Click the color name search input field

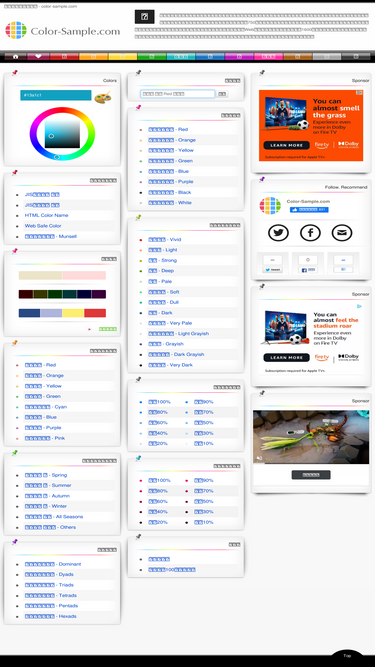[x=177, y=94]
